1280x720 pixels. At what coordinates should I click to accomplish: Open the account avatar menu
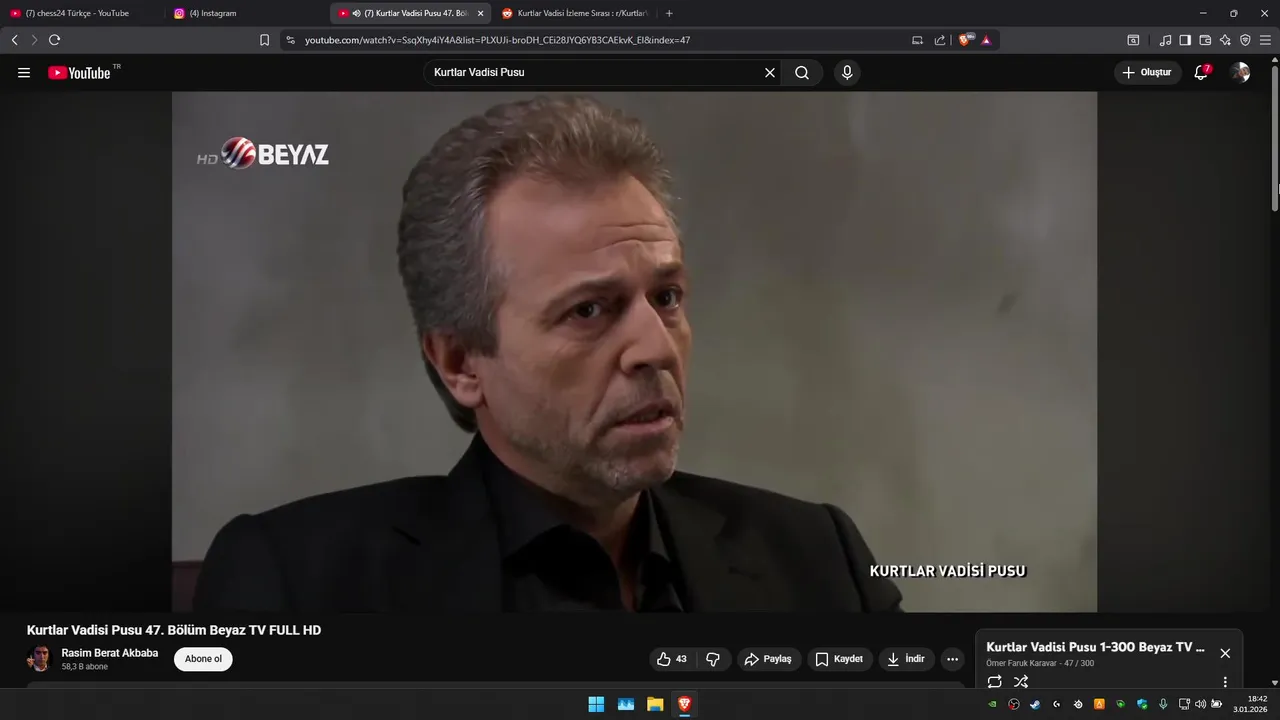pyautogui.click(x=1240, y=73)
